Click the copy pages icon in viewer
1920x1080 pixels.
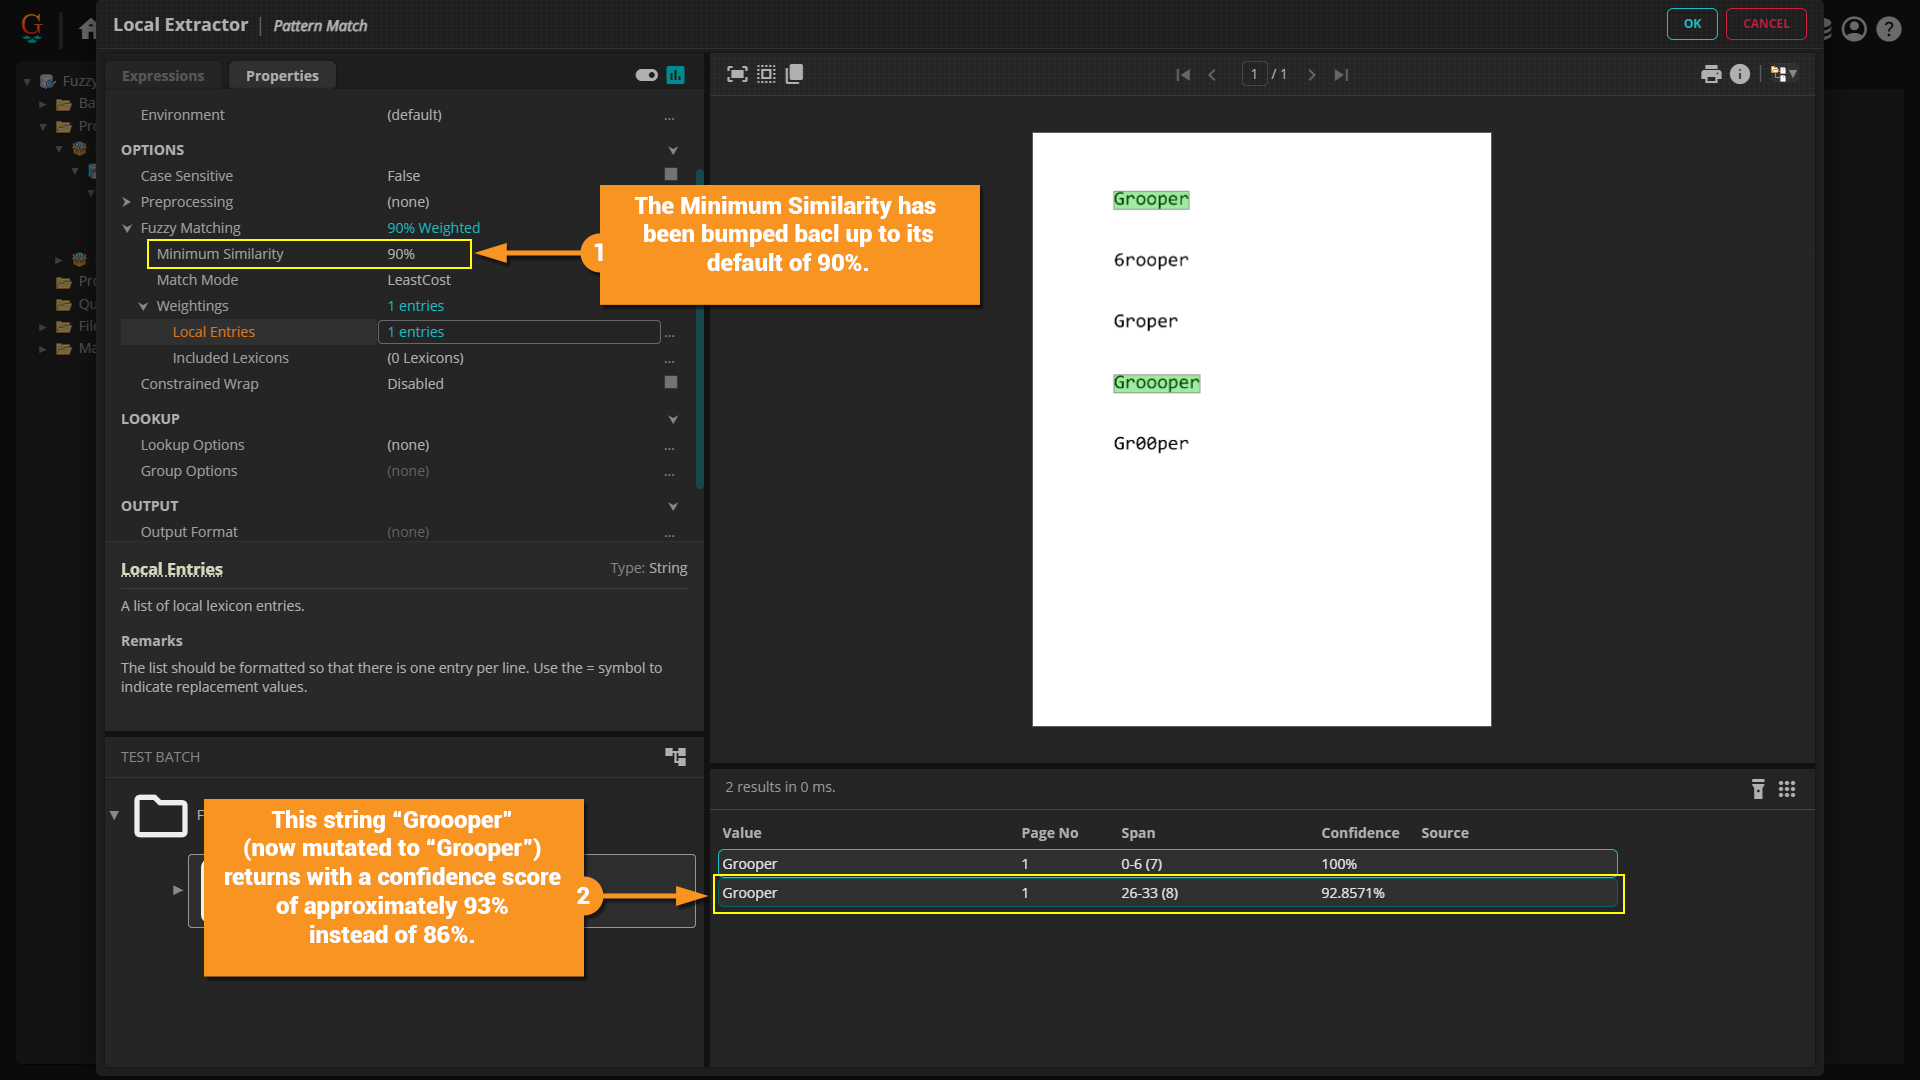click(795, 74)
